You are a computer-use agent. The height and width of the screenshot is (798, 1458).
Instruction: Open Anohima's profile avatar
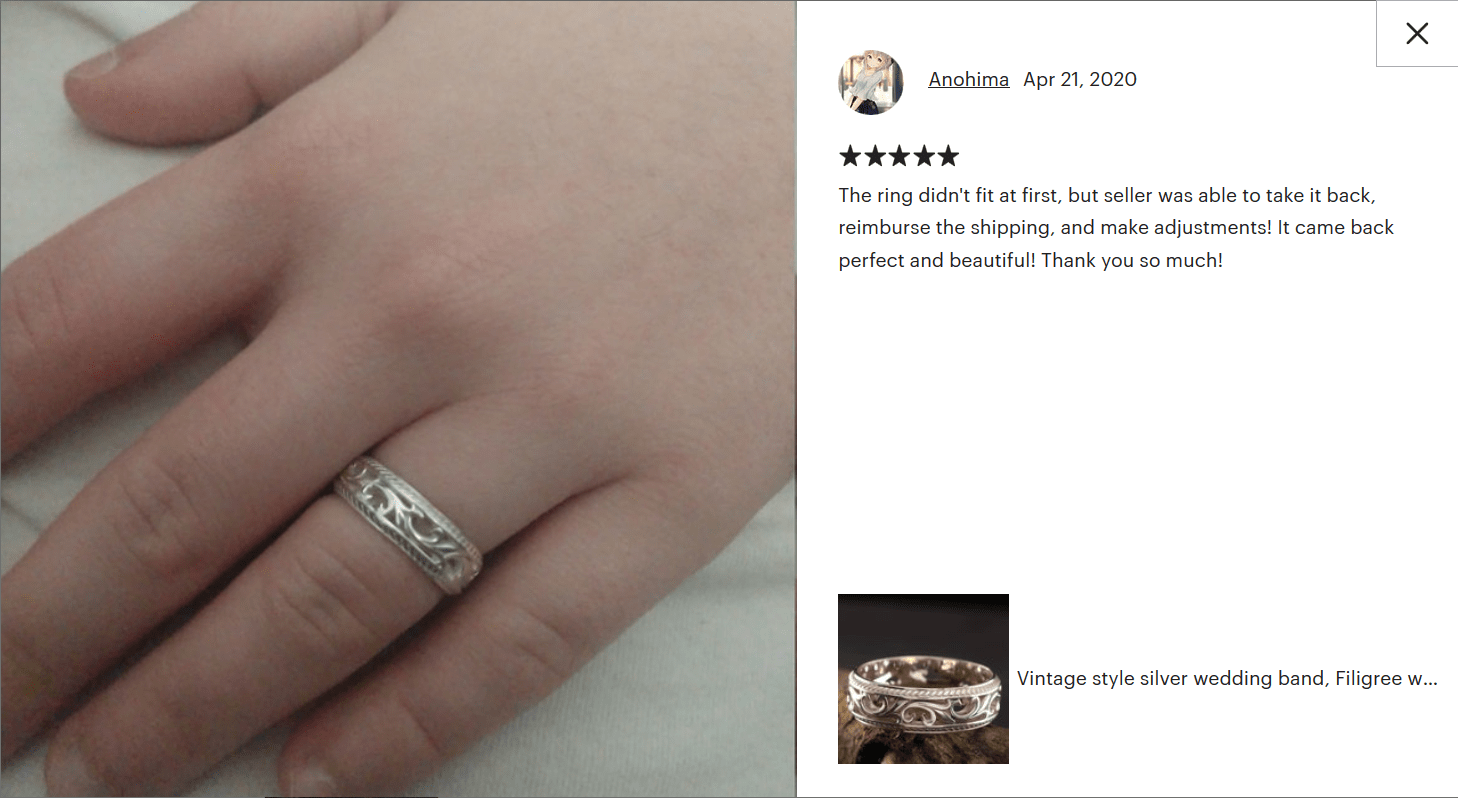(x=871, y=82)
